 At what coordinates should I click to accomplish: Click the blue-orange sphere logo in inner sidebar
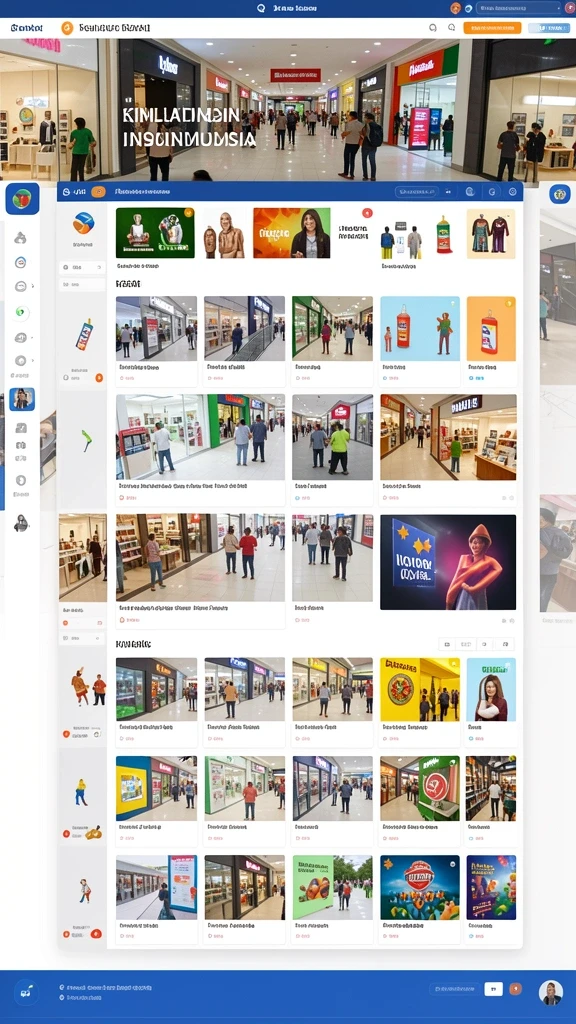83,223
